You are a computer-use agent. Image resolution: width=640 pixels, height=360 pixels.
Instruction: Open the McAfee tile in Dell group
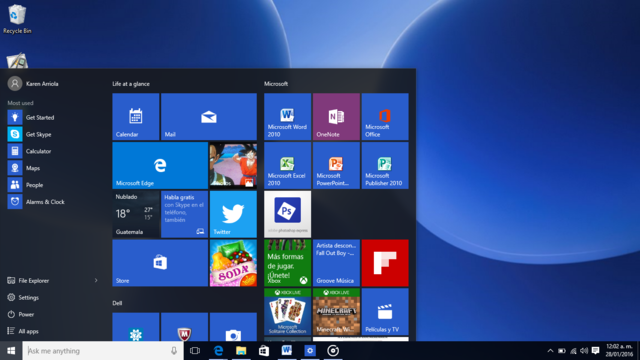tap(184, 327)
